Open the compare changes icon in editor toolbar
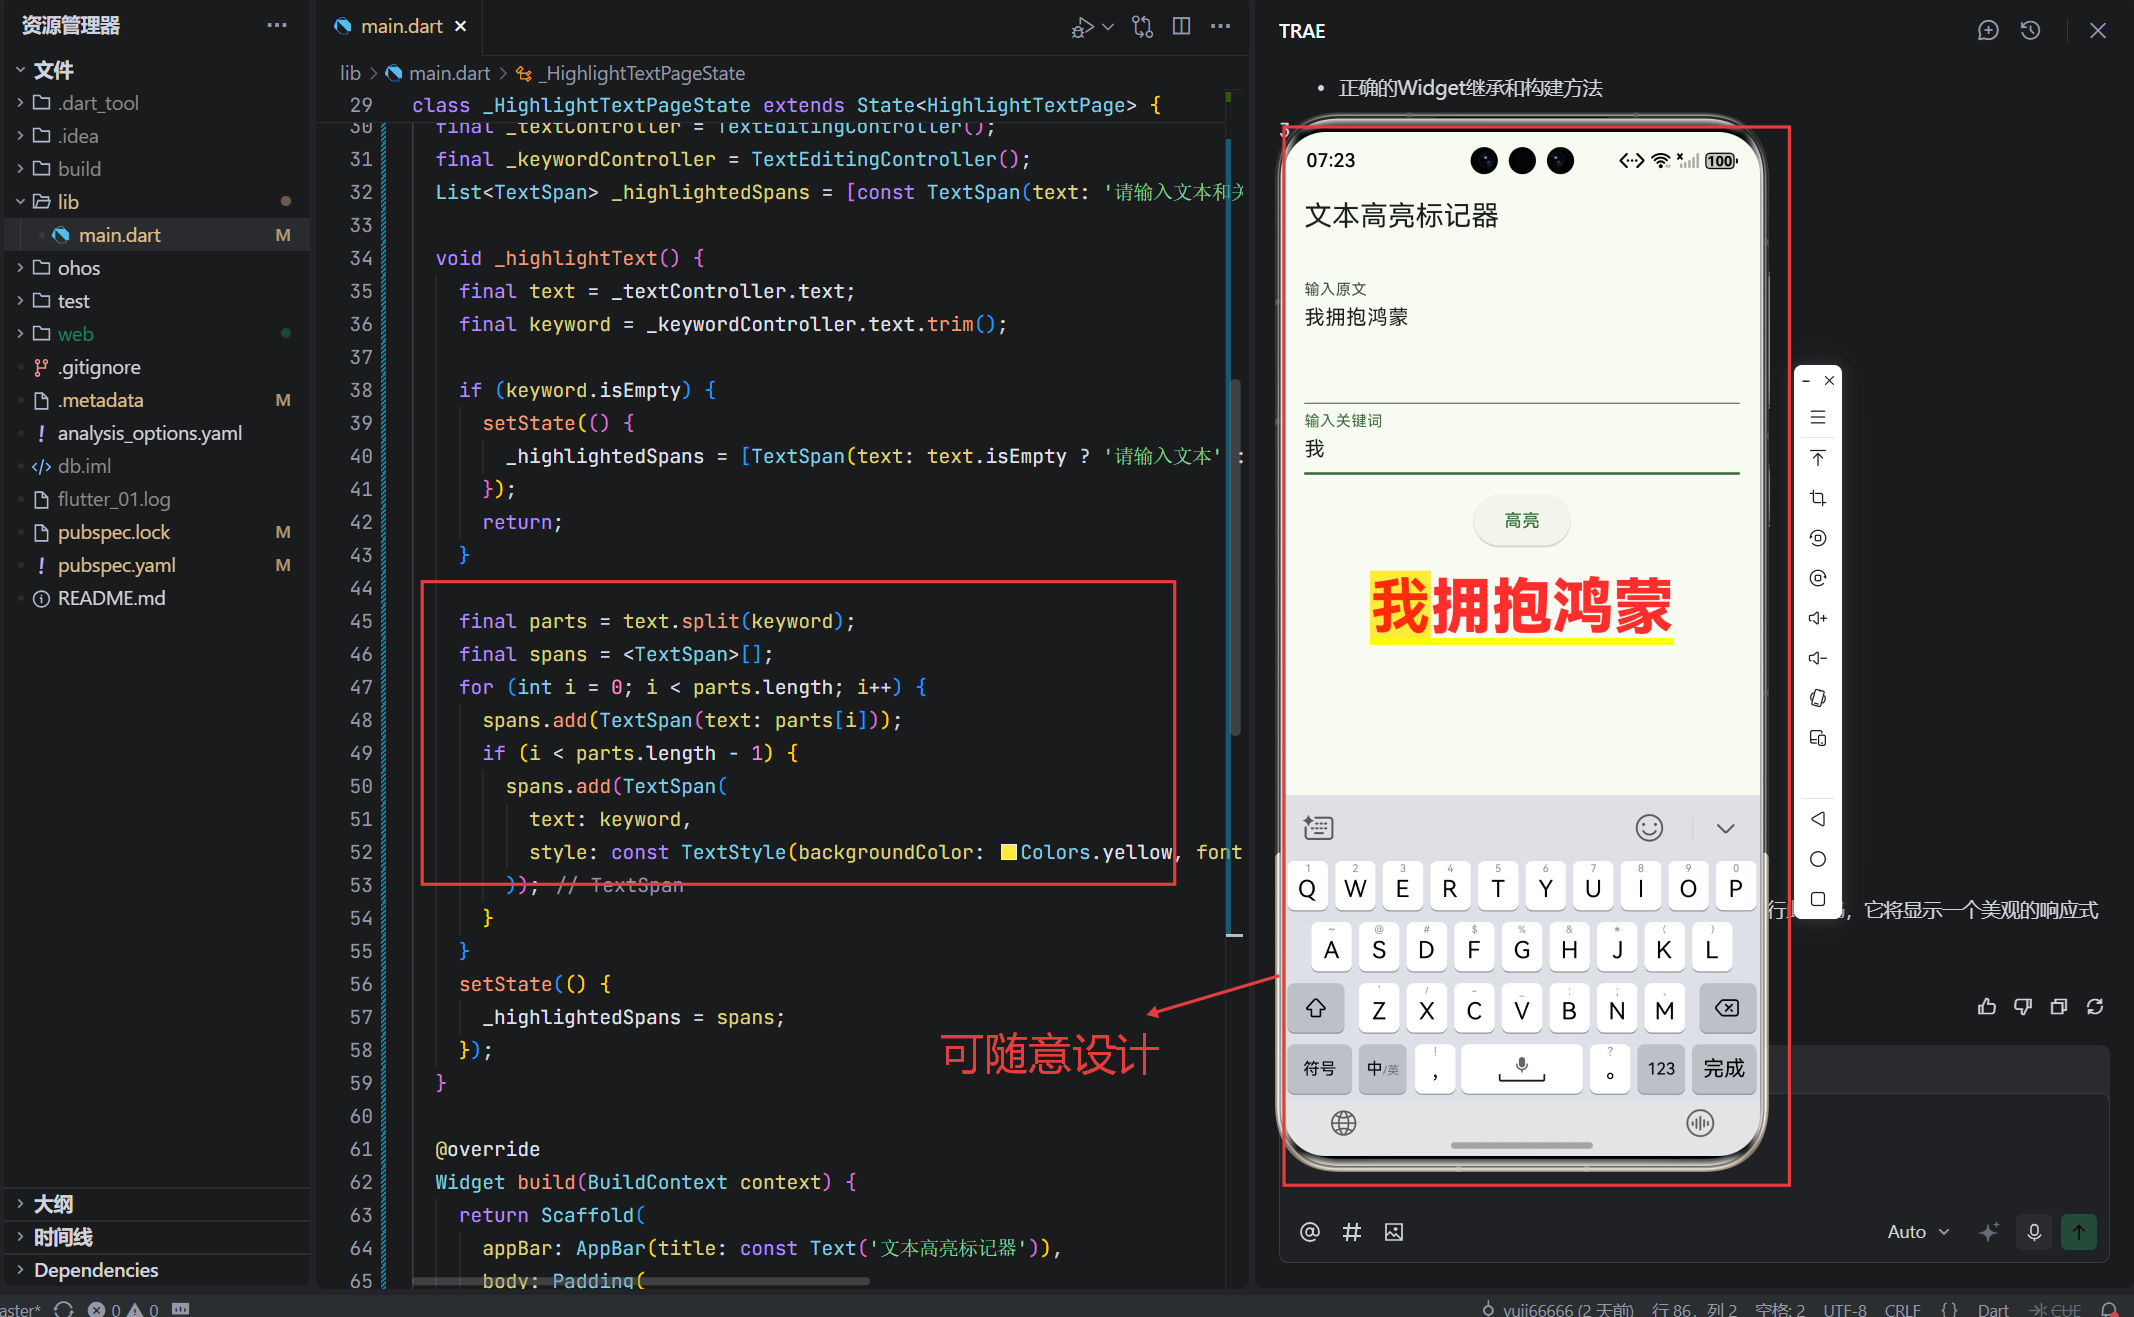This screenshot has width=2134, height=1317. click(1142, 27)
